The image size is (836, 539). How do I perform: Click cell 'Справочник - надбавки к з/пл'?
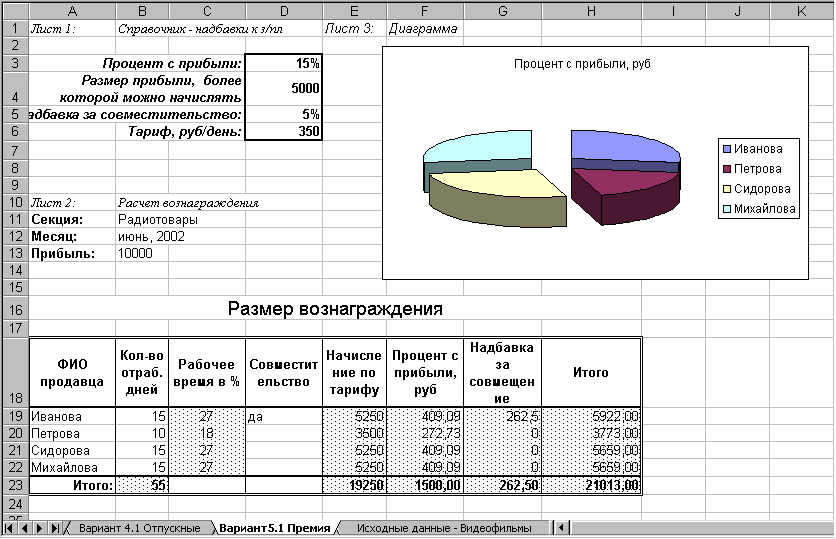pos(200,29)
